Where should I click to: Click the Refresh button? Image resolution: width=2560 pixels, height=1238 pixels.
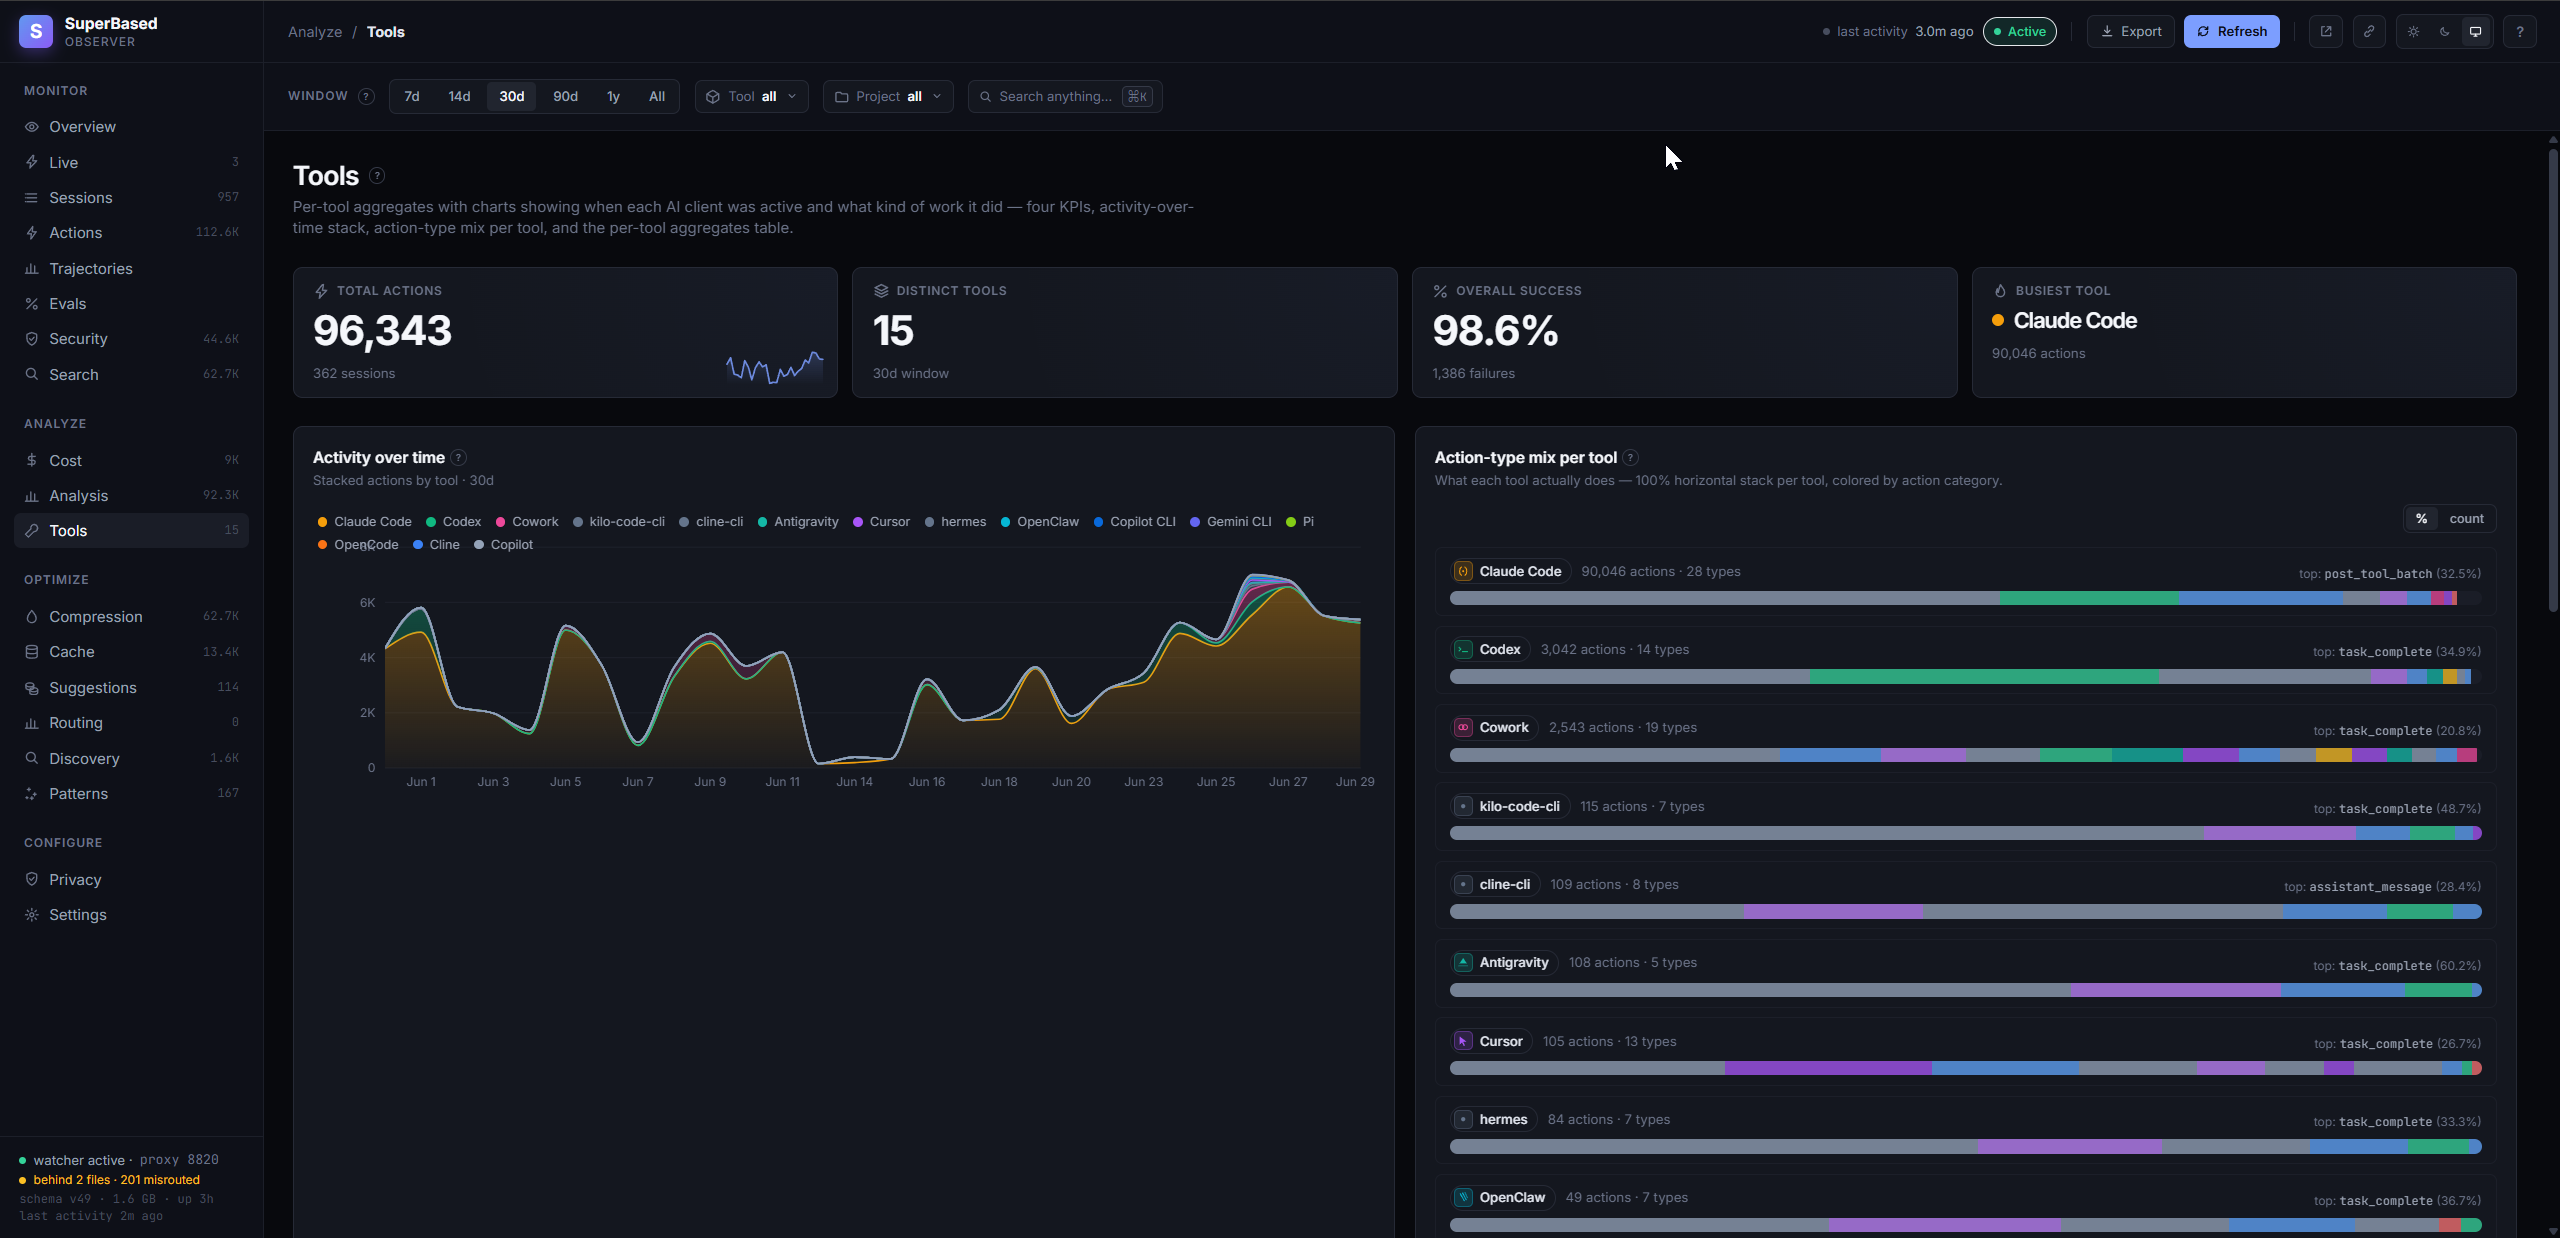click(x=2231, y=31)
